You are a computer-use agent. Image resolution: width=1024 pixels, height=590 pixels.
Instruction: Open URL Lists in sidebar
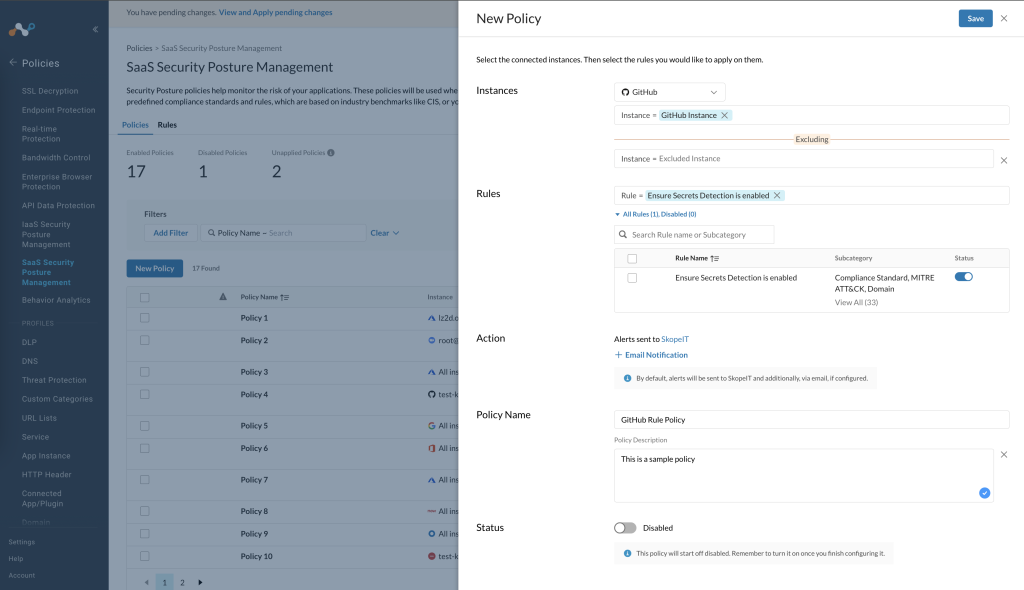click(39, 418)
